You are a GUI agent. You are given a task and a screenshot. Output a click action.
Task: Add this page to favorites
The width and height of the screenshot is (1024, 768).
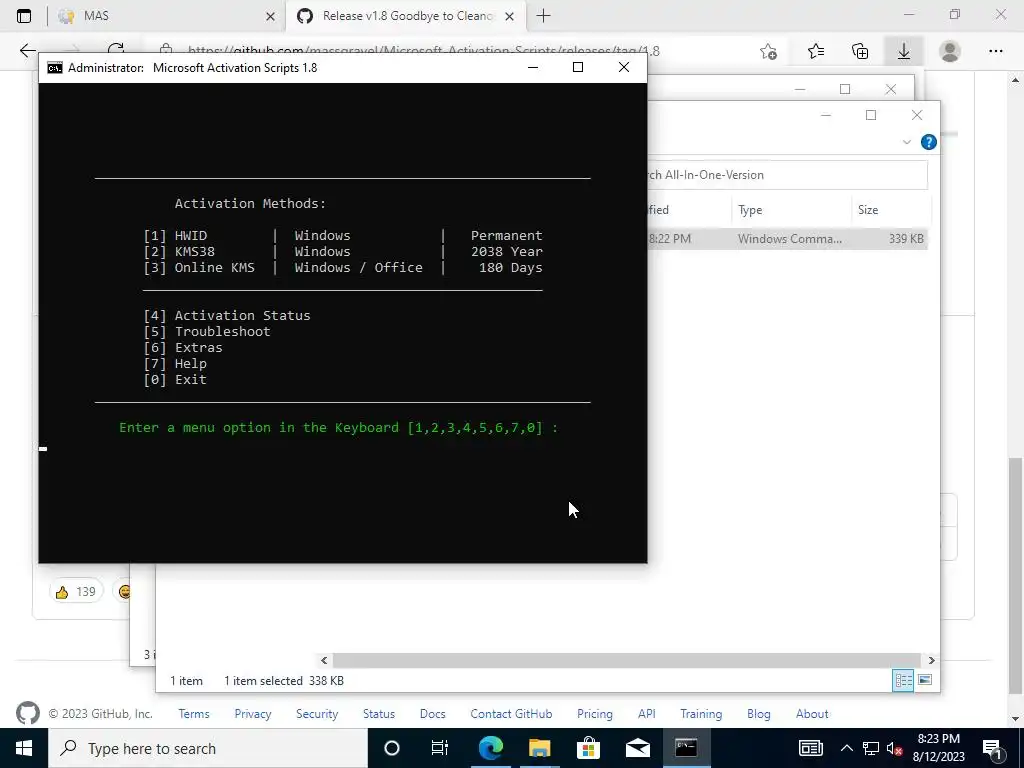point(769,51)
